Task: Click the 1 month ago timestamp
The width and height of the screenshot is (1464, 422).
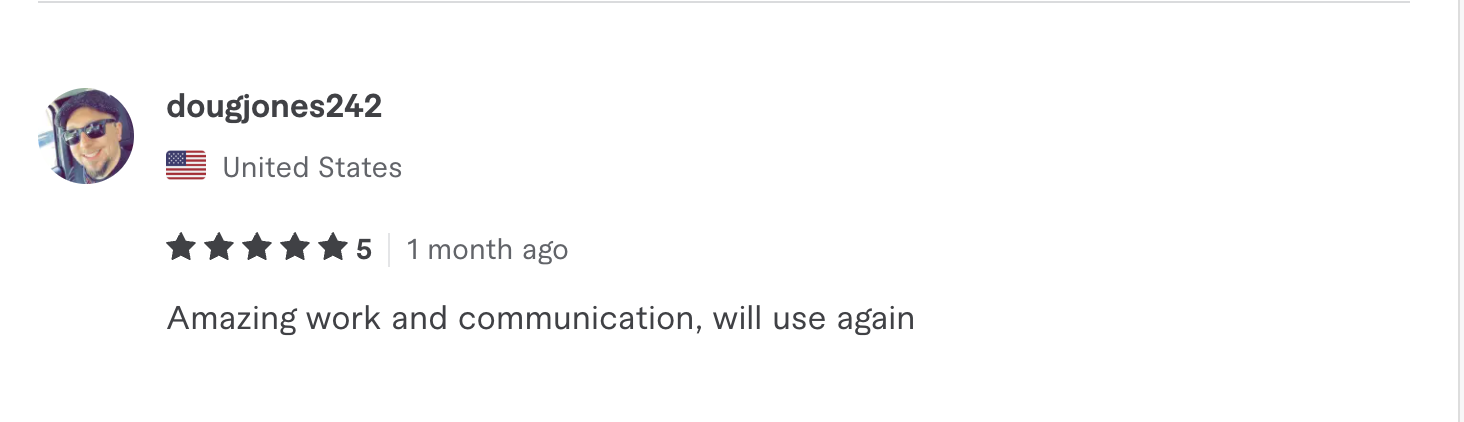Action: (x=487, y=250)
